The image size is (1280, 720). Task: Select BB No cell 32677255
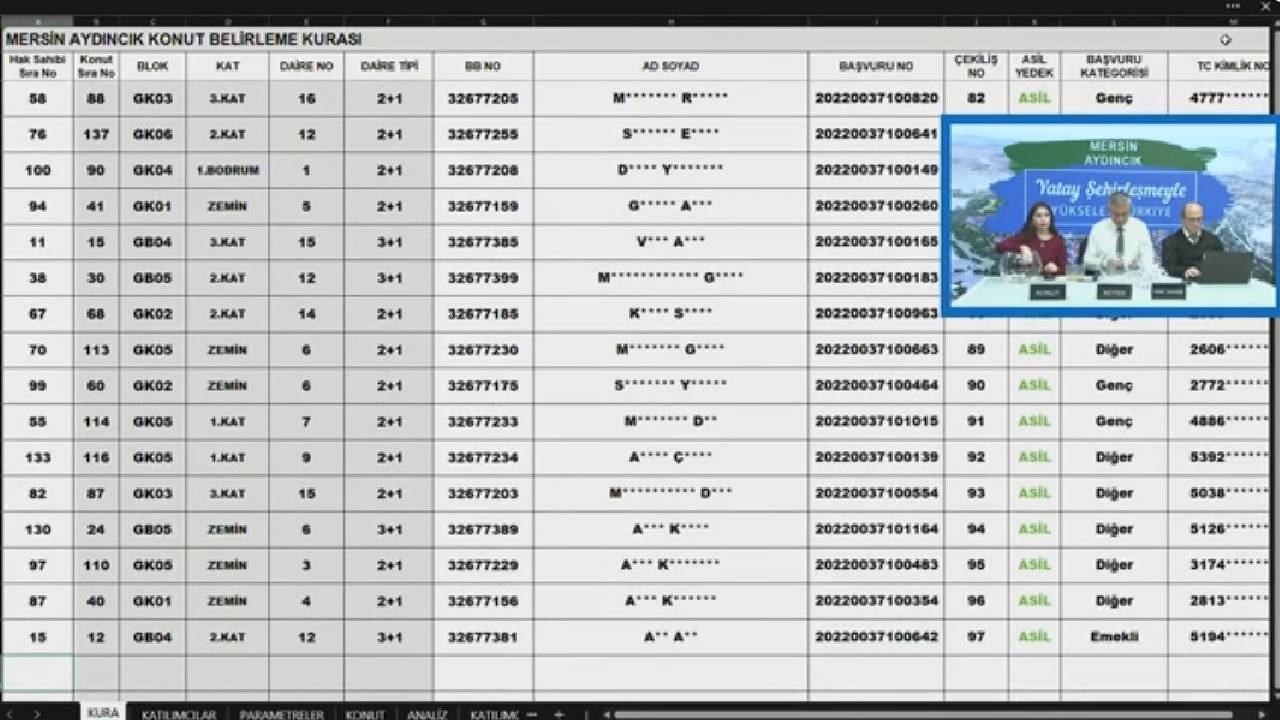483,134
